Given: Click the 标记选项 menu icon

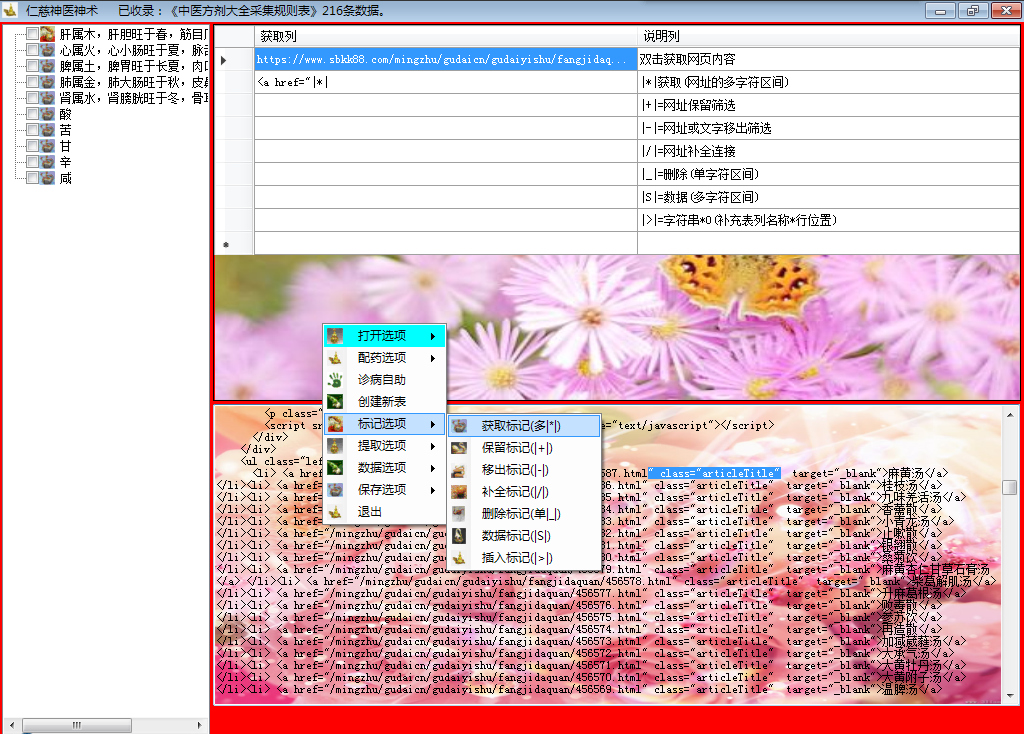Looking at the screenshot, I should [x=335, y=424].
